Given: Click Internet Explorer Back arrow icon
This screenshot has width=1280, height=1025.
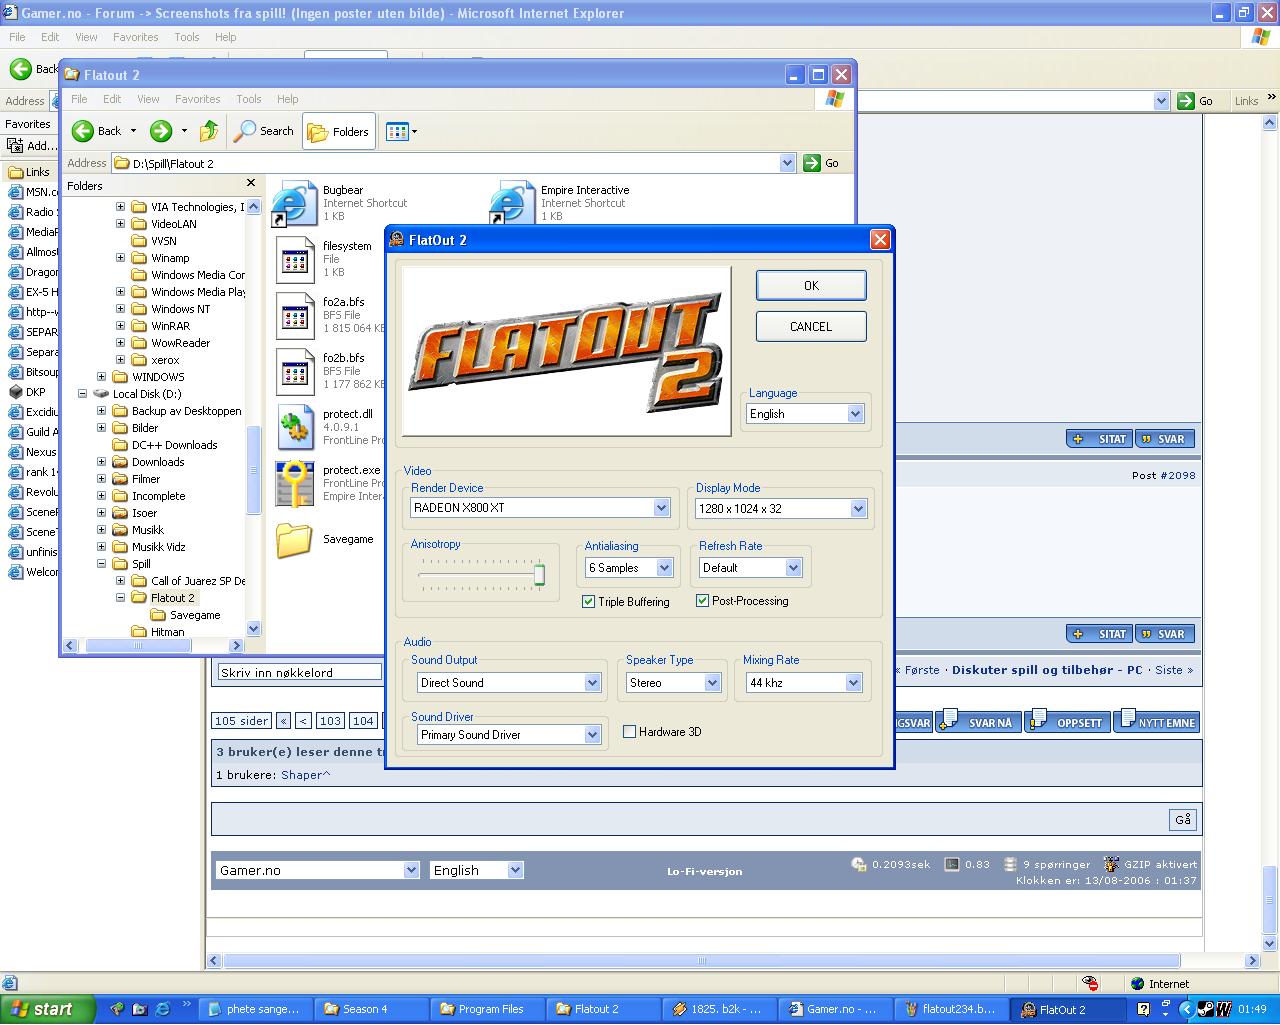Looking at the screenshot, I should 20,68.
